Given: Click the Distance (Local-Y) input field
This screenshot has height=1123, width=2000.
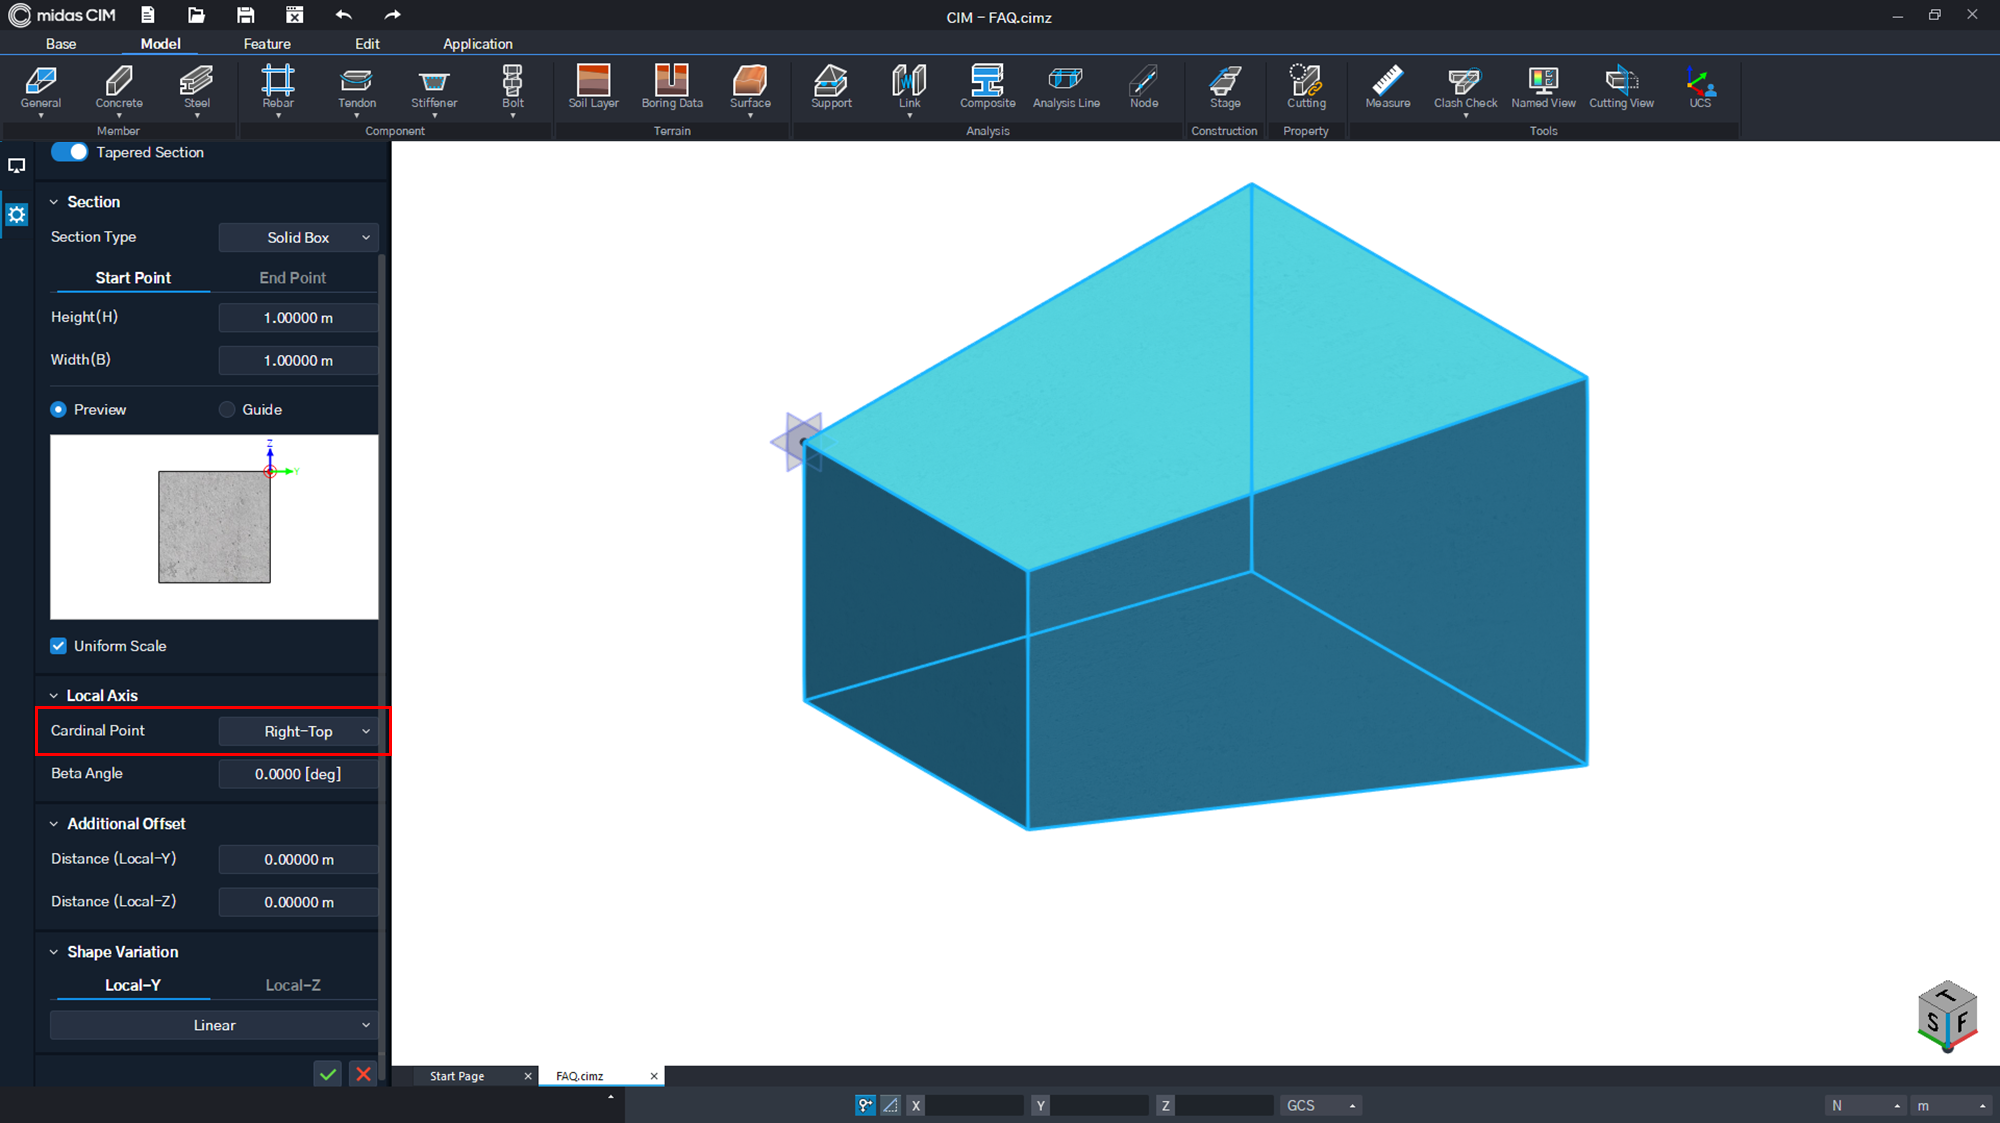Looking at the screenshot, I should click(x=298, y=859).
